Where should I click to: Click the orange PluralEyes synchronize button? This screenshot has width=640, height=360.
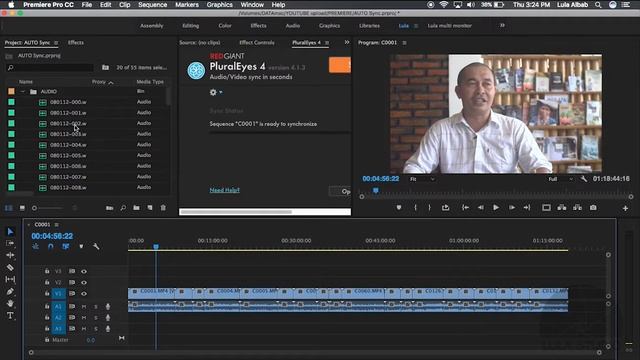click(x=340, y=65)
